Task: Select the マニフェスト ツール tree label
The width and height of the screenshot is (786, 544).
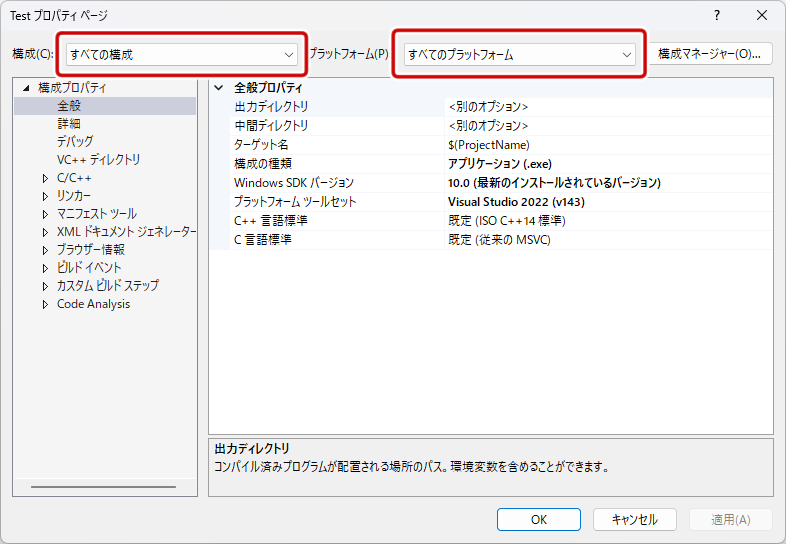Action: pyautogui.click(x=97, y=214)
